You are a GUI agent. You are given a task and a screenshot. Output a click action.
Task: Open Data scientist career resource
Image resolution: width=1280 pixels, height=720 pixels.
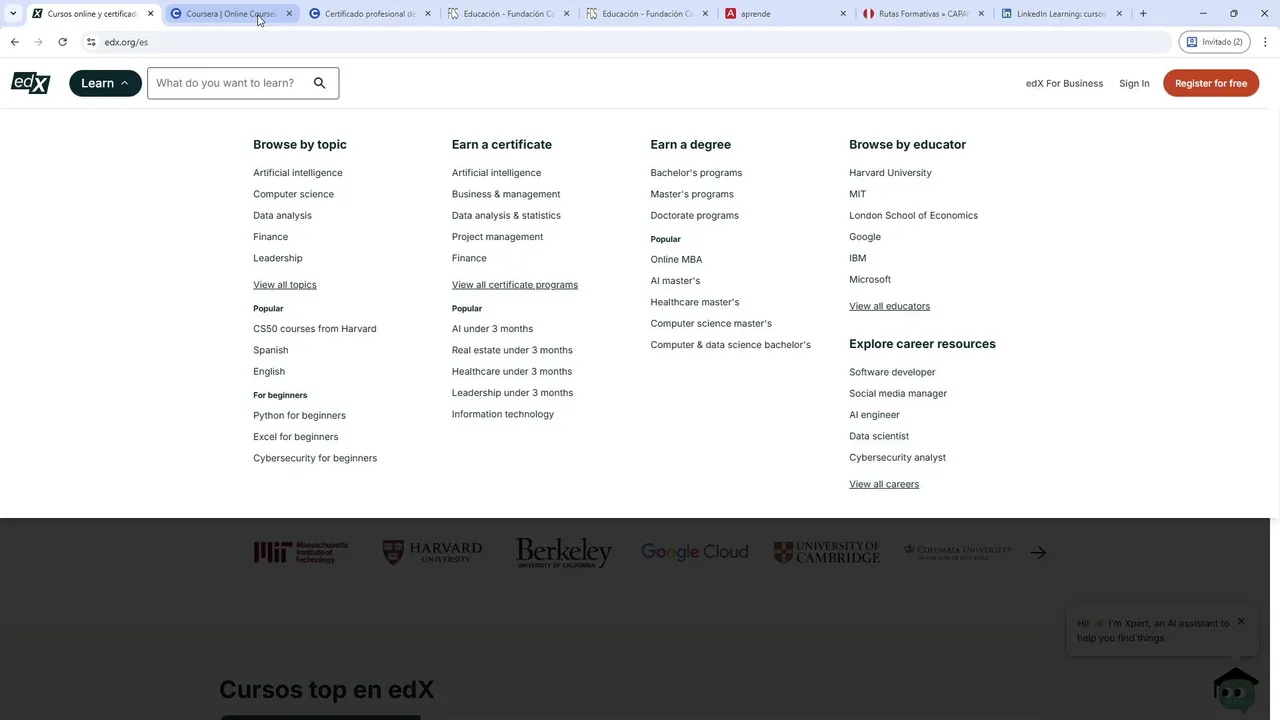879,436
